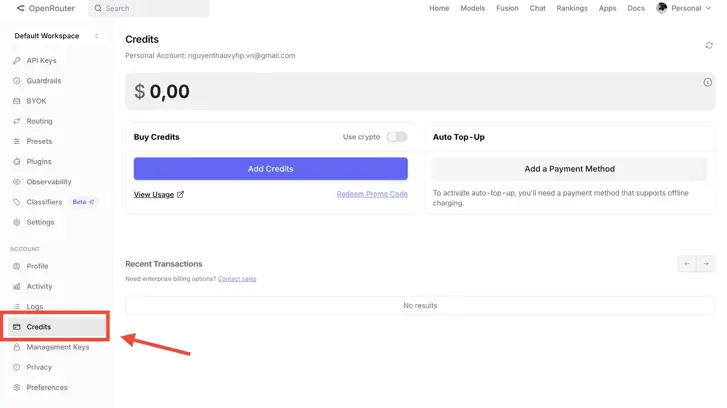Click the external link icon beside View Usage
The width and height of the screenshot is (727, 408).
[180, 194]
